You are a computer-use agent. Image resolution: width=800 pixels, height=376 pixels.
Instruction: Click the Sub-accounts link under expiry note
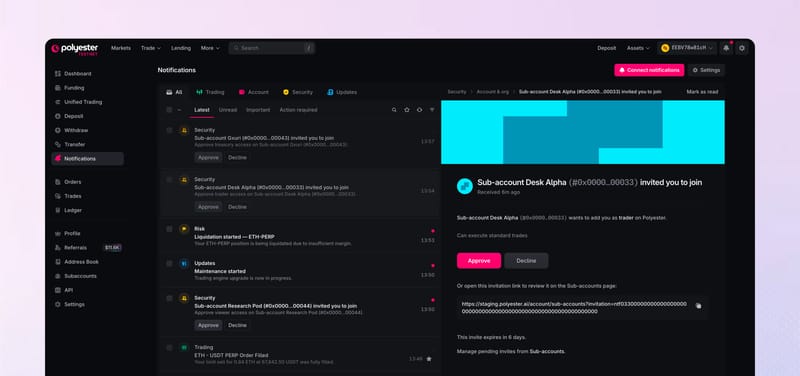coord(547,352)
